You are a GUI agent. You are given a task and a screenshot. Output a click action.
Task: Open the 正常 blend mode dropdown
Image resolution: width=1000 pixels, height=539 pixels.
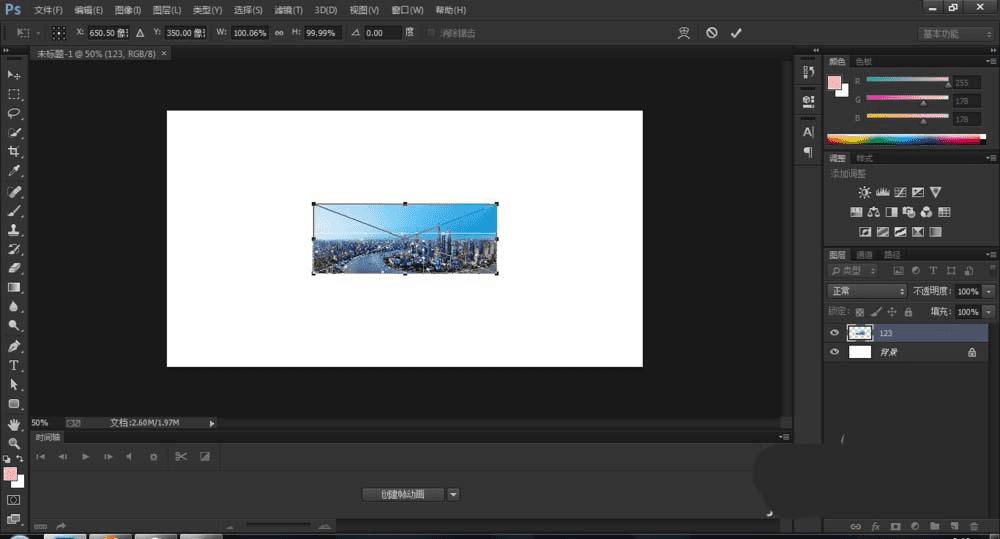867,291
